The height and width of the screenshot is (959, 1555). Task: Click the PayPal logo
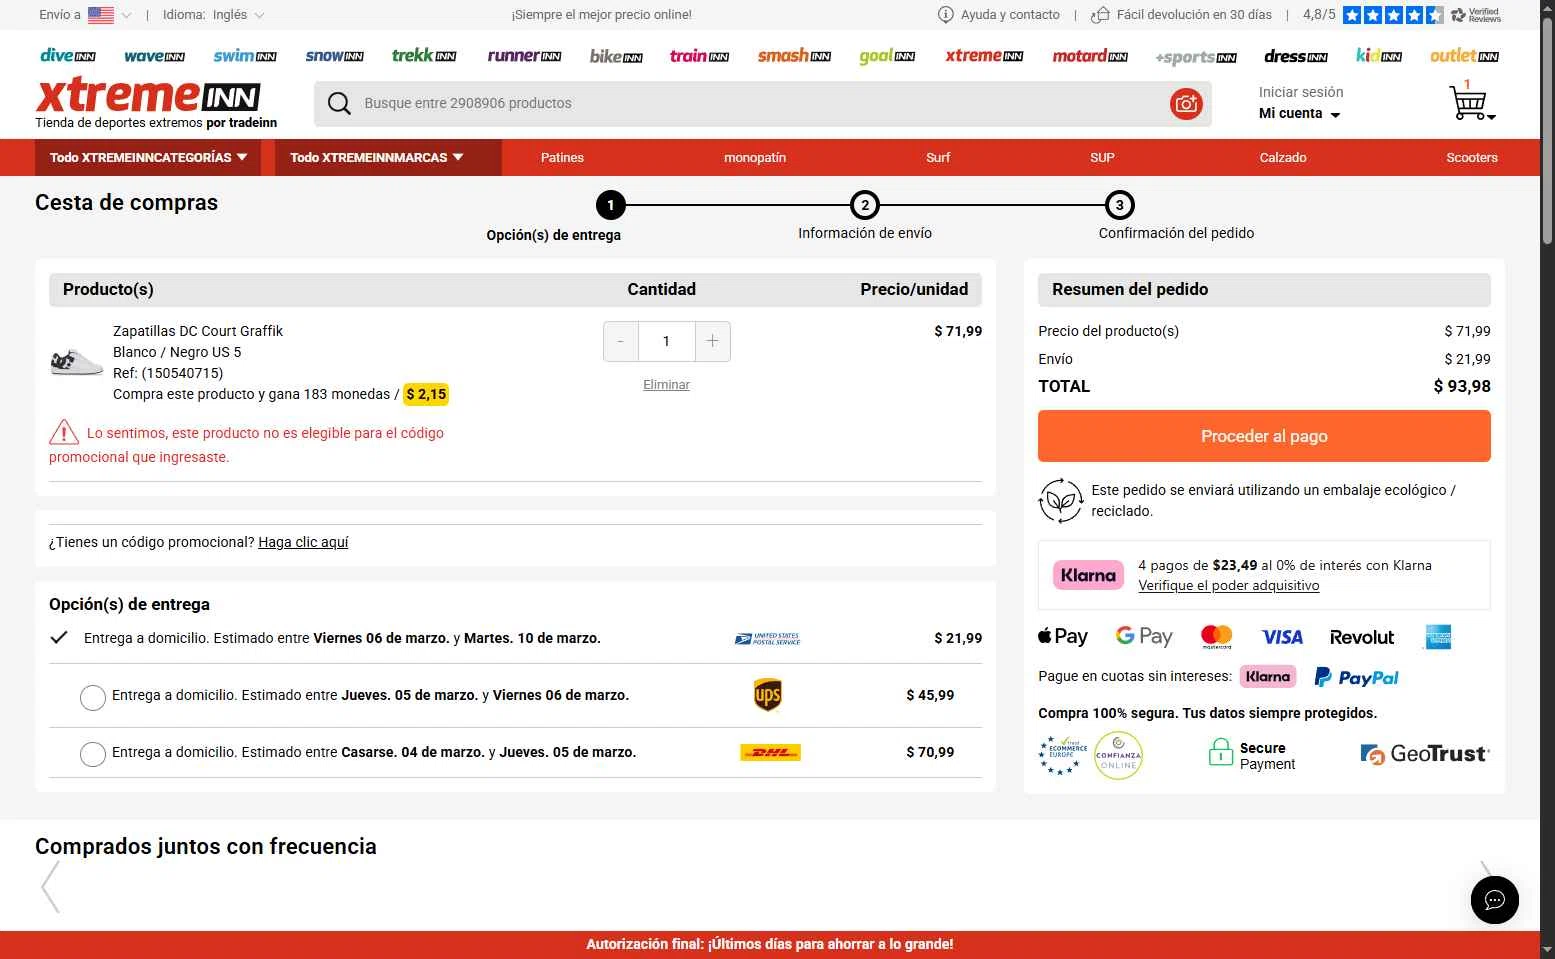tap(1356, 677)
